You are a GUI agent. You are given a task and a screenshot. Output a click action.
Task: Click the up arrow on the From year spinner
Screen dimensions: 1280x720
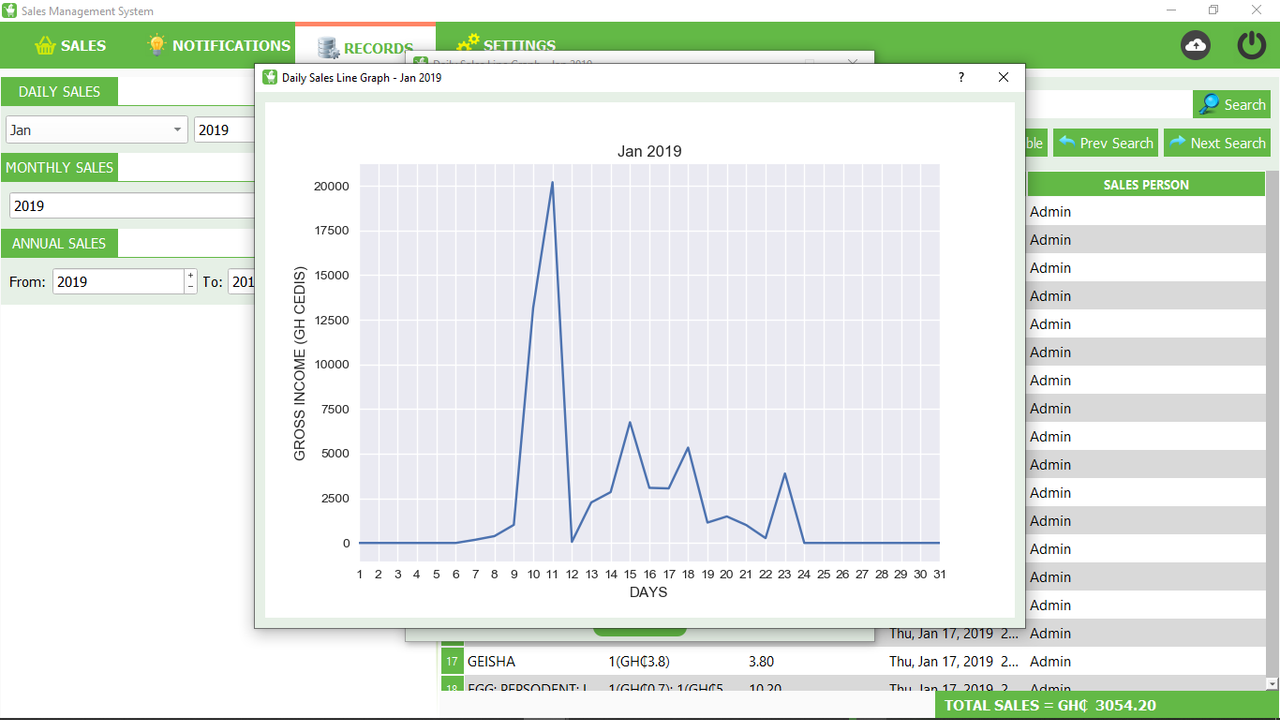(189, 274)
